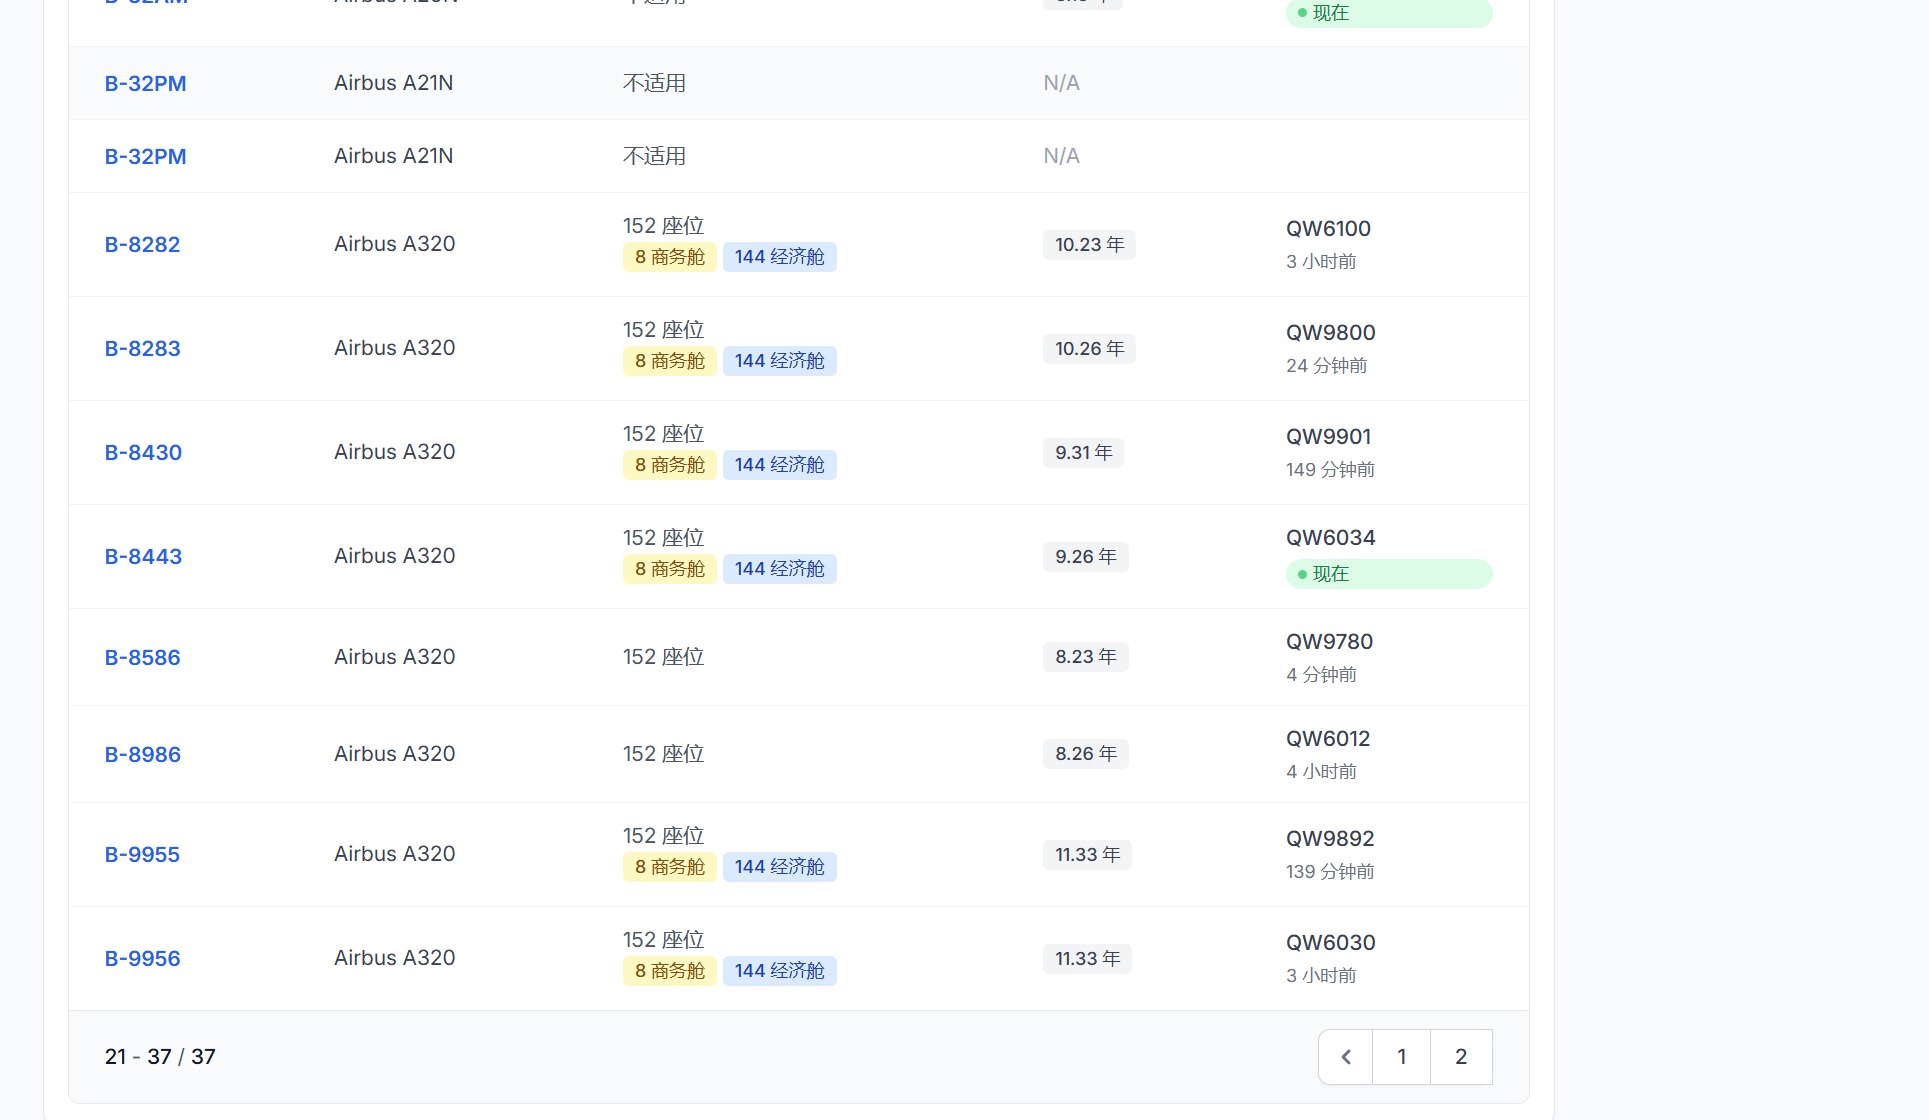The height and width of the screenshot is (1120, 1929).
Task: Open B-9955 aircraft details
Action: click(x=142, y=855)
